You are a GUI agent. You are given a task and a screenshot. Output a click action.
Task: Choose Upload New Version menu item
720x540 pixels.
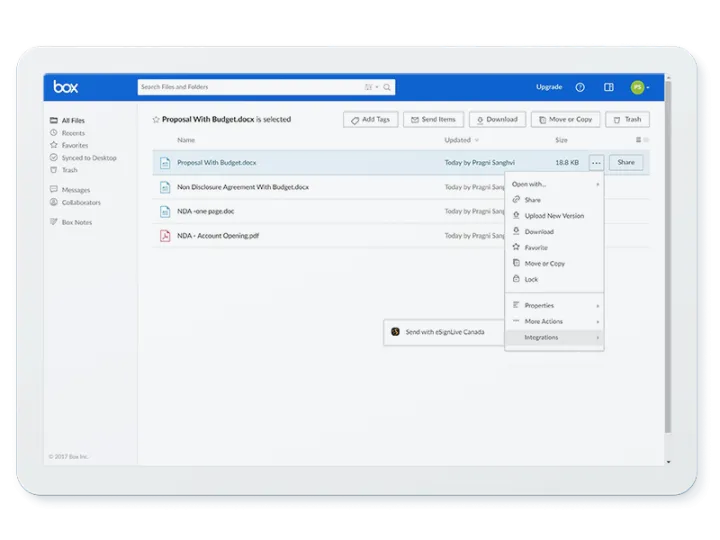tap(554, 216)
